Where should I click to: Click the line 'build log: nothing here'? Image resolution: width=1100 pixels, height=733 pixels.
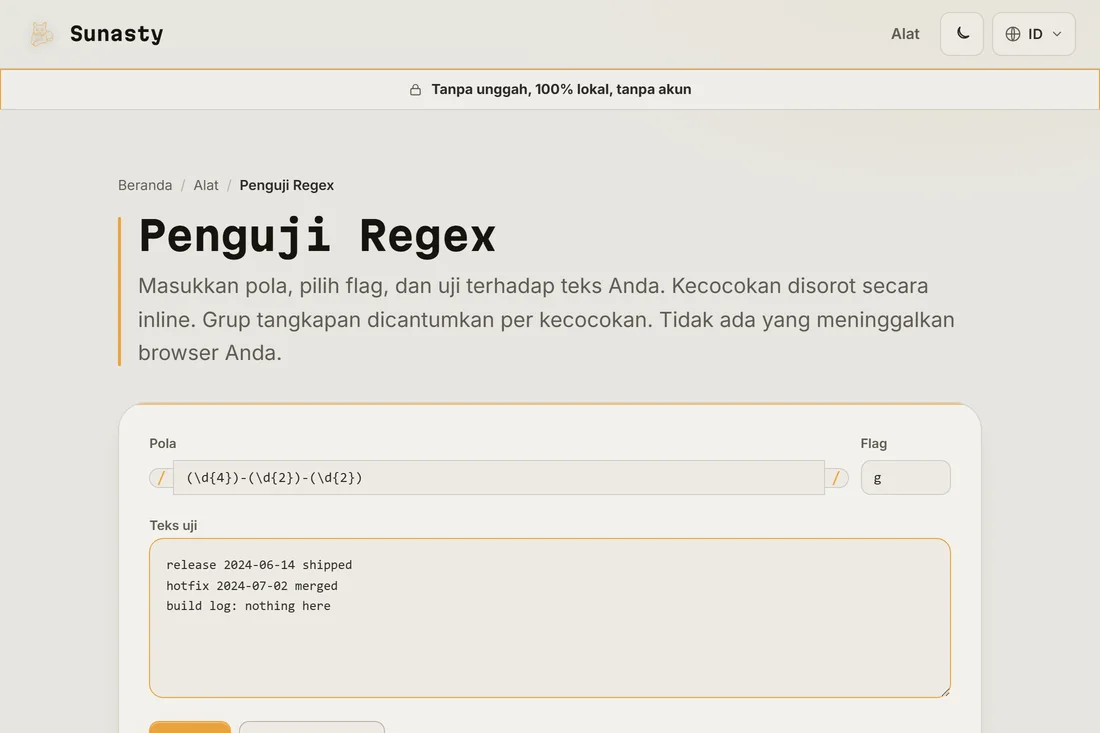coord(248,606)
